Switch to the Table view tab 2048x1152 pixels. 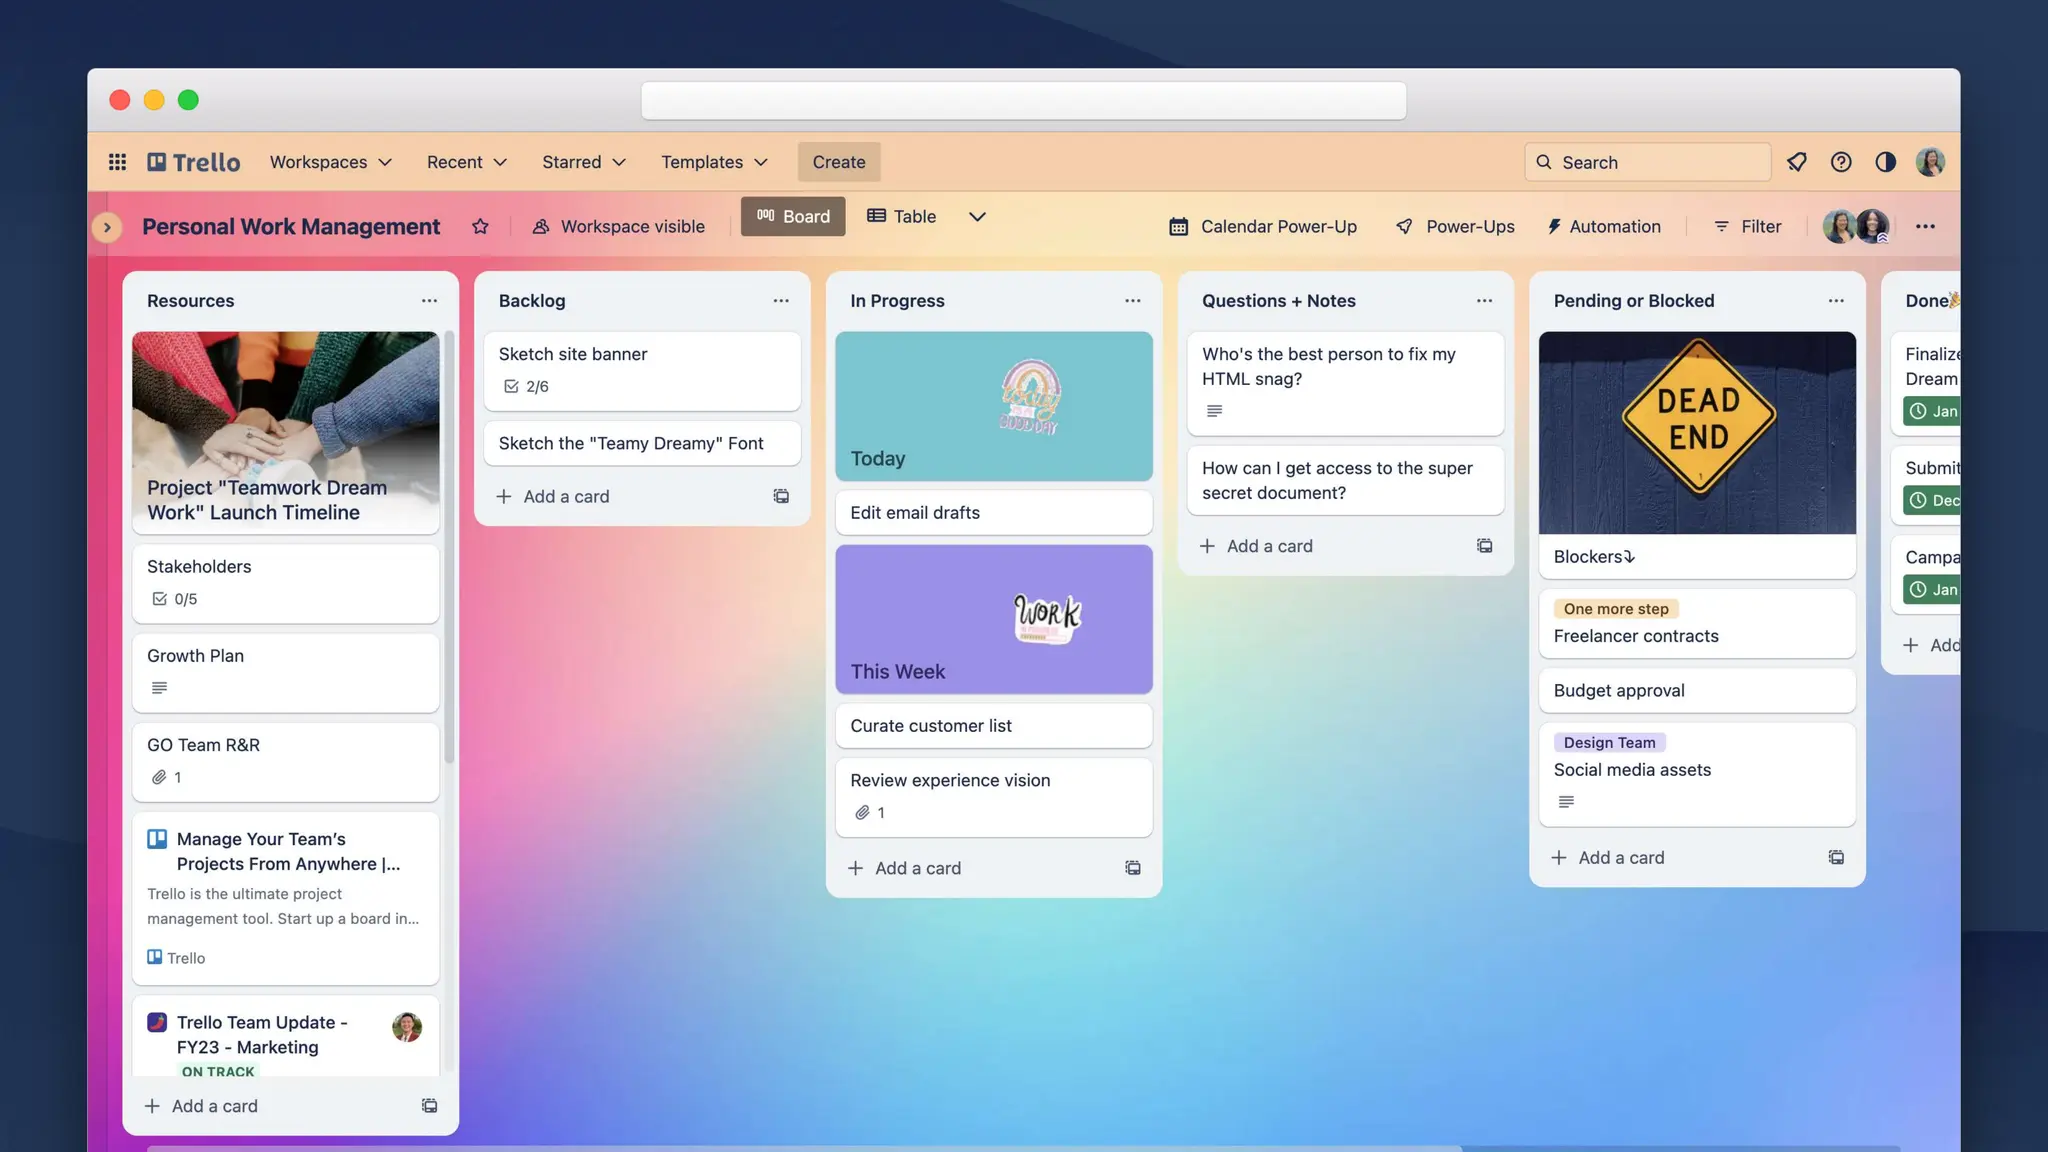pyautogui.click(x=901, y=217)
